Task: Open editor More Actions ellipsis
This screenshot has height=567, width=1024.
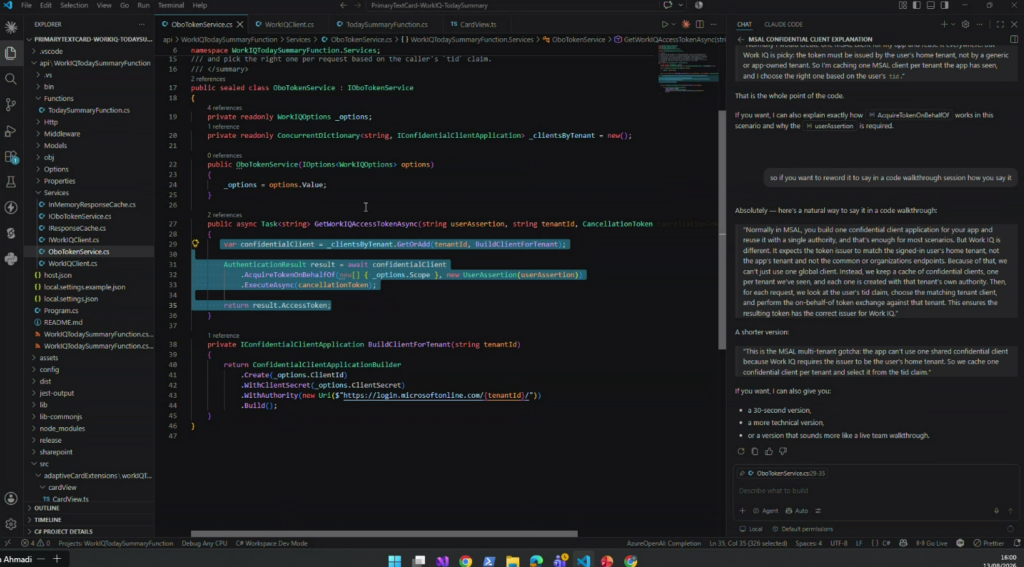Action: pyautogui.click(x=713, y=24)
